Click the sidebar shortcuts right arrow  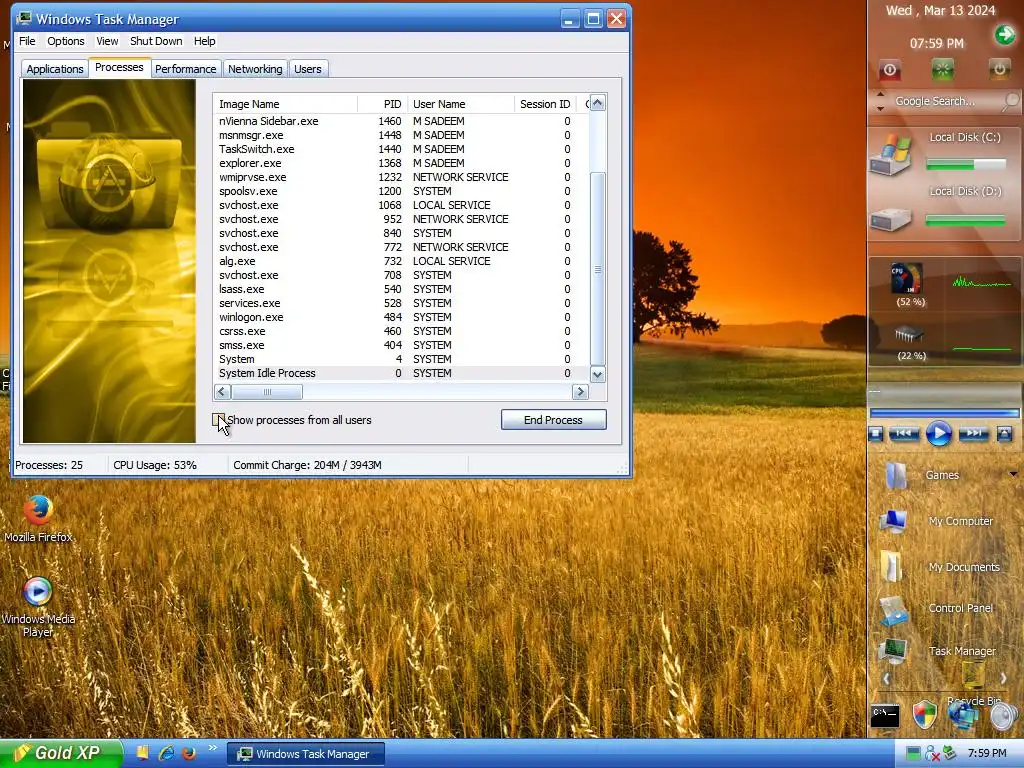click(x=1003, y=679)
